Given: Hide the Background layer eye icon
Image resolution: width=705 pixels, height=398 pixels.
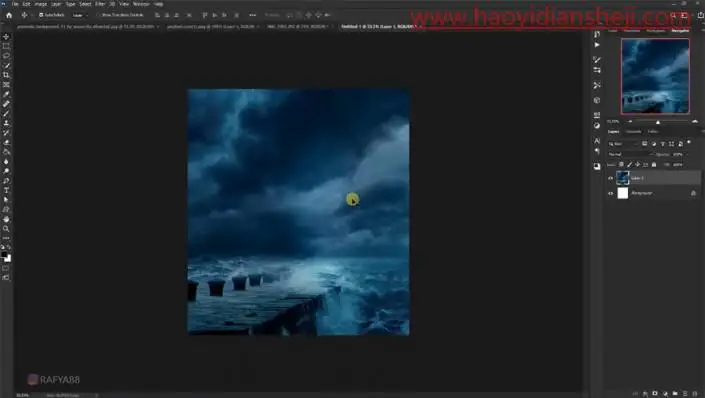Looking at the screenshot, I should [x=610, y=193].
